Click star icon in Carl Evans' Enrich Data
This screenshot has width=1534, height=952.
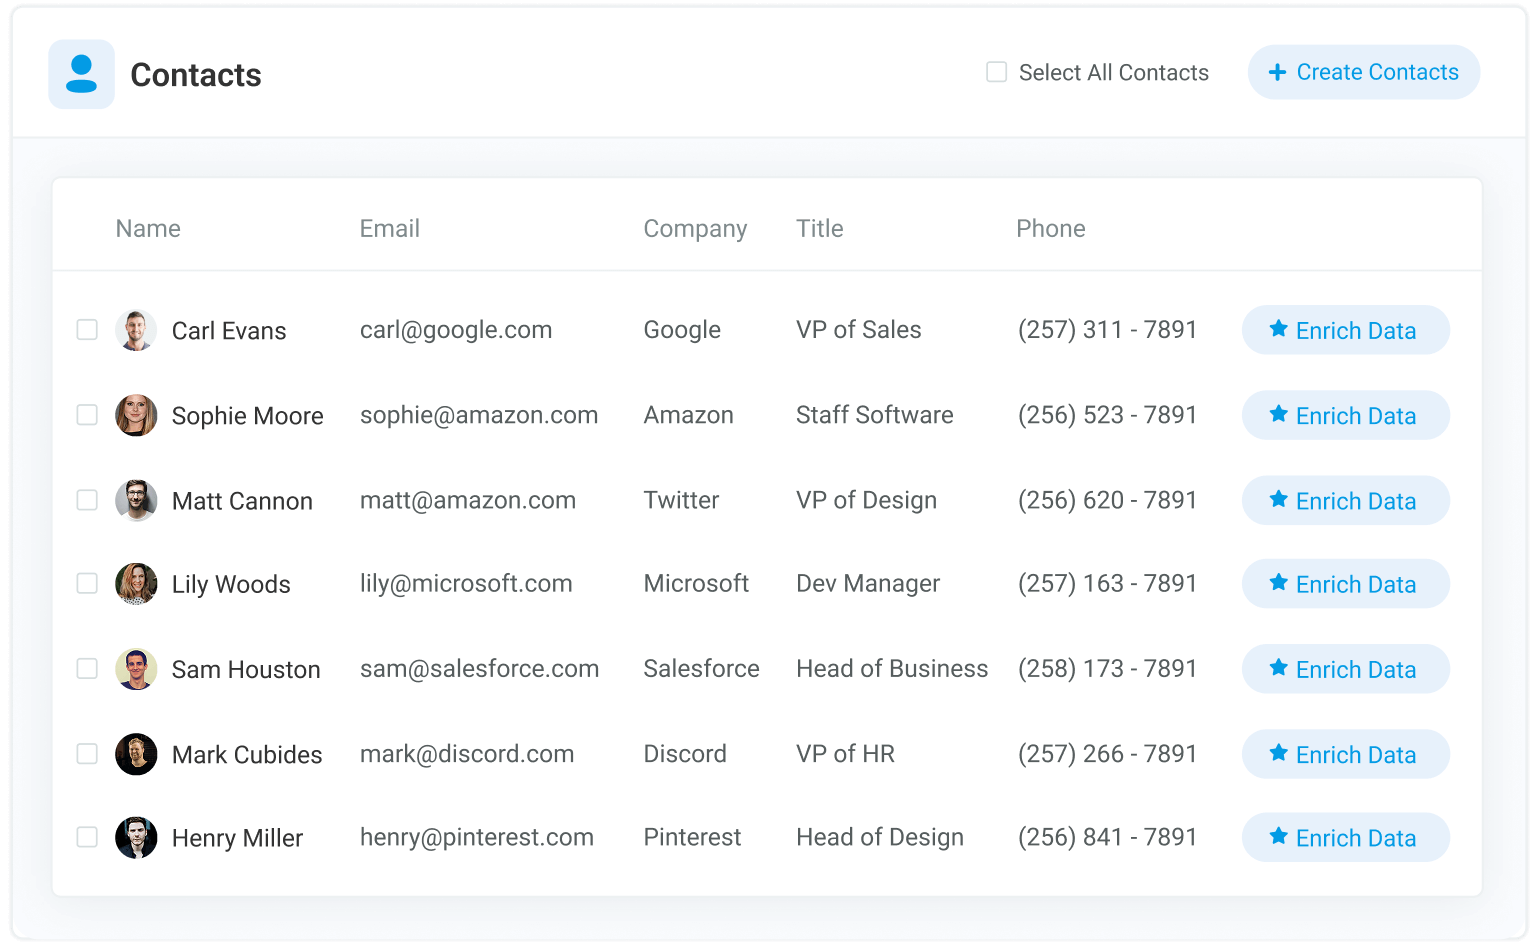click(x=1278, y=329)
